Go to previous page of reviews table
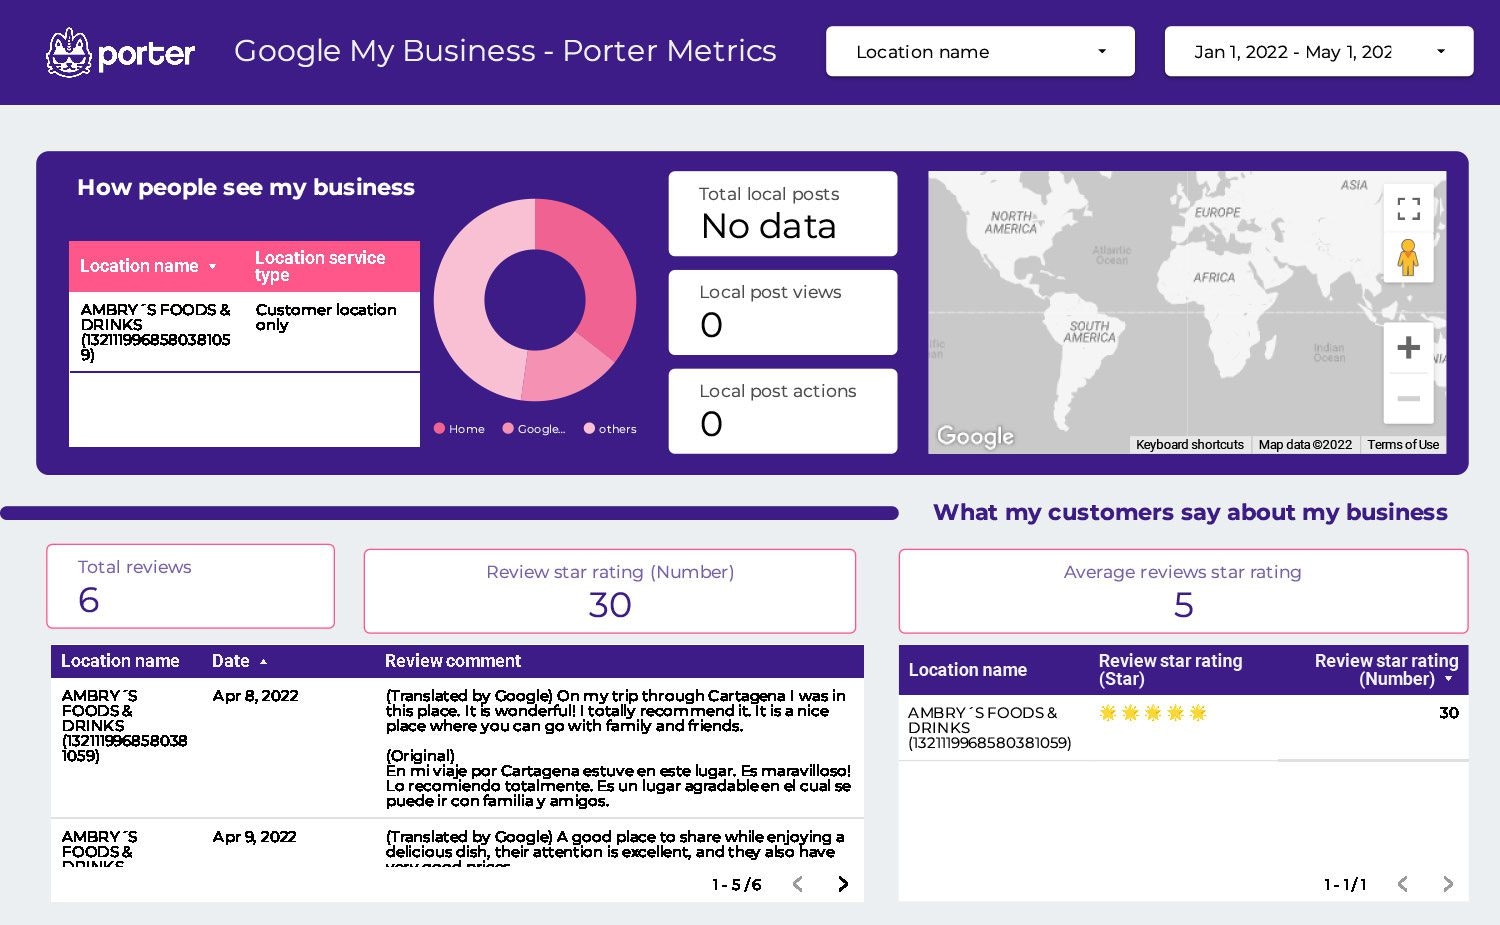The height and width of the screenshot is (925, 1500). tap(798, 884)
